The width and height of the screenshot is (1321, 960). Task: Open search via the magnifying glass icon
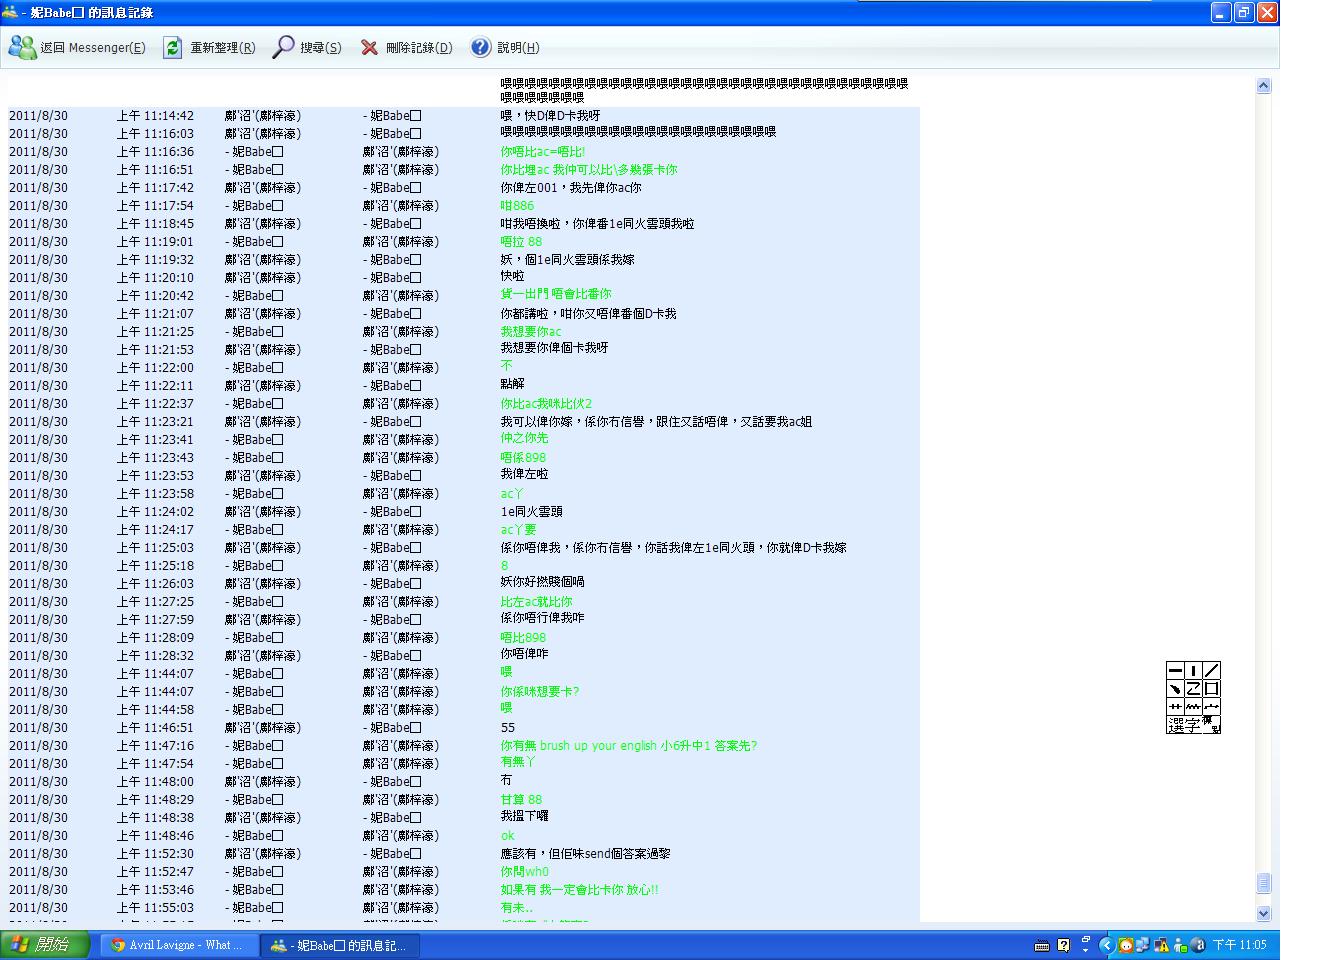point(283,47)
